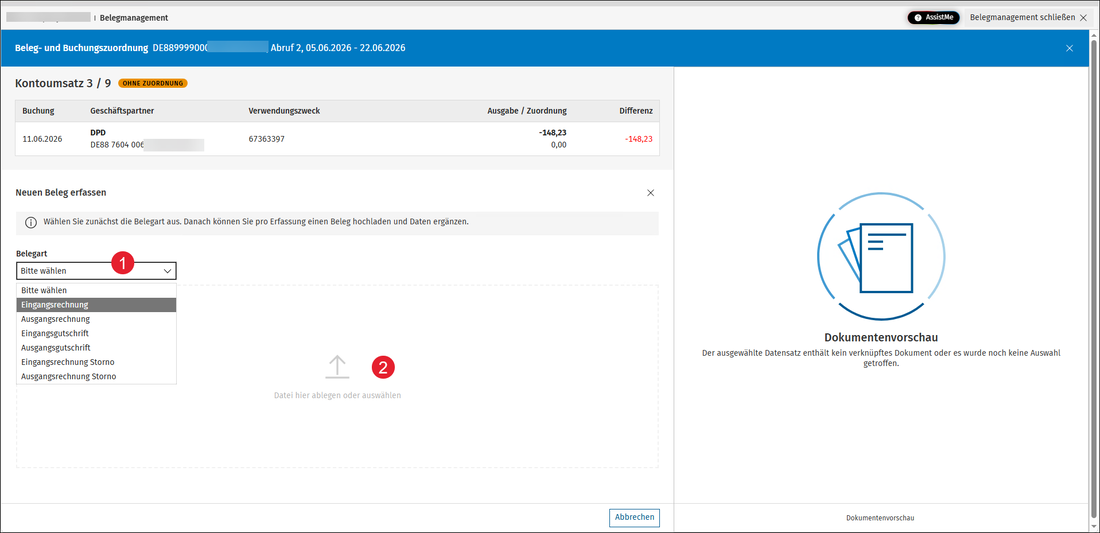
Task: Click the Differenz column header
Action: click(636, 111)
